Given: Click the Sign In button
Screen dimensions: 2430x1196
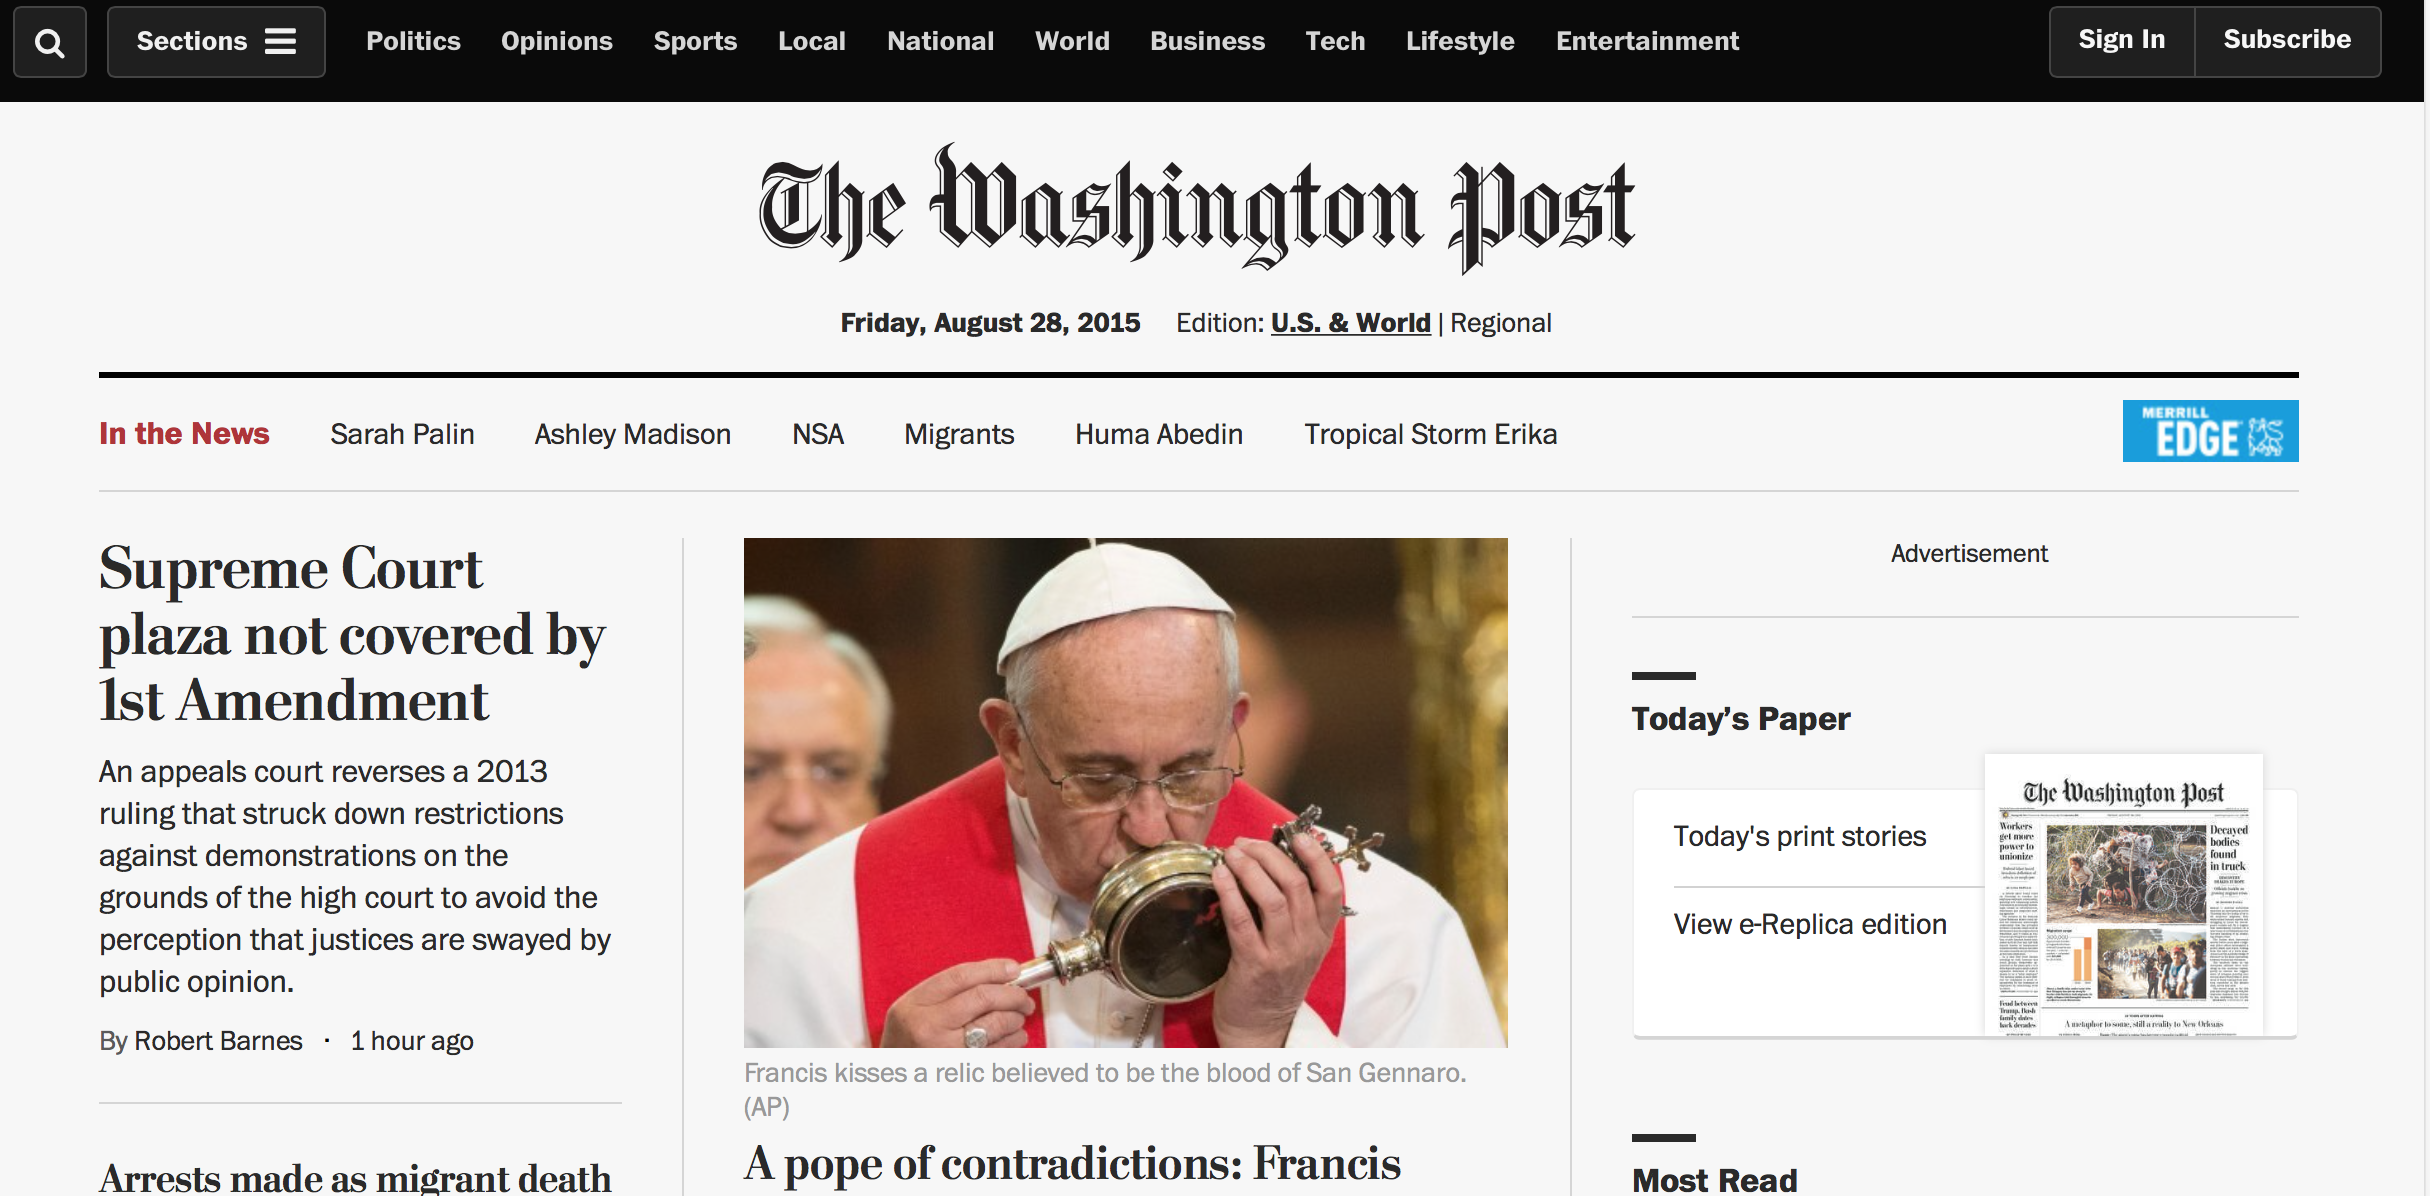Looking at the screenshot, I should [2122, 41].
